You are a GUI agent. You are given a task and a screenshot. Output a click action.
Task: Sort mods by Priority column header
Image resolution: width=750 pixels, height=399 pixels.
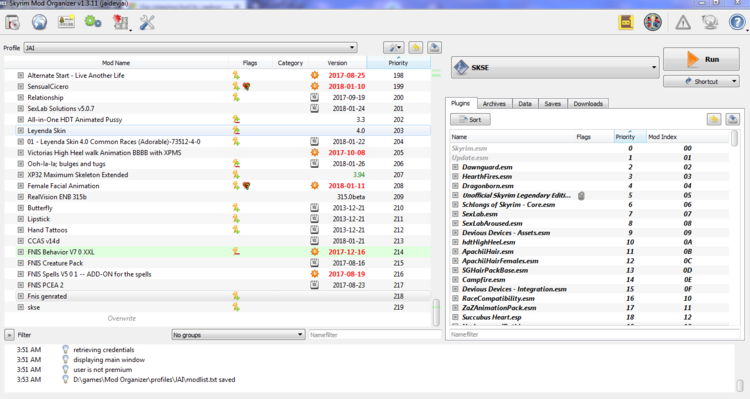(x=398, y=63)
